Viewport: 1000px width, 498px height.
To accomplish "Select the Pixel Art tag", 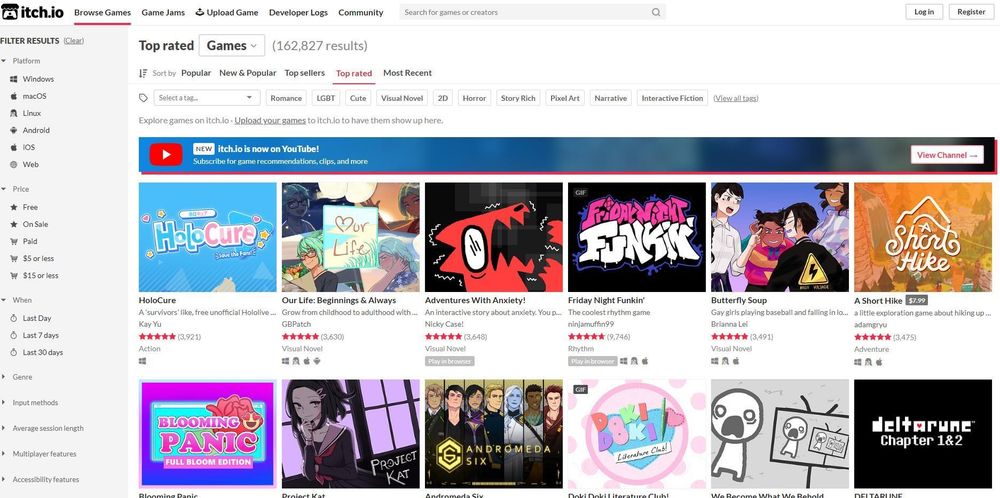I will (565, 98).
